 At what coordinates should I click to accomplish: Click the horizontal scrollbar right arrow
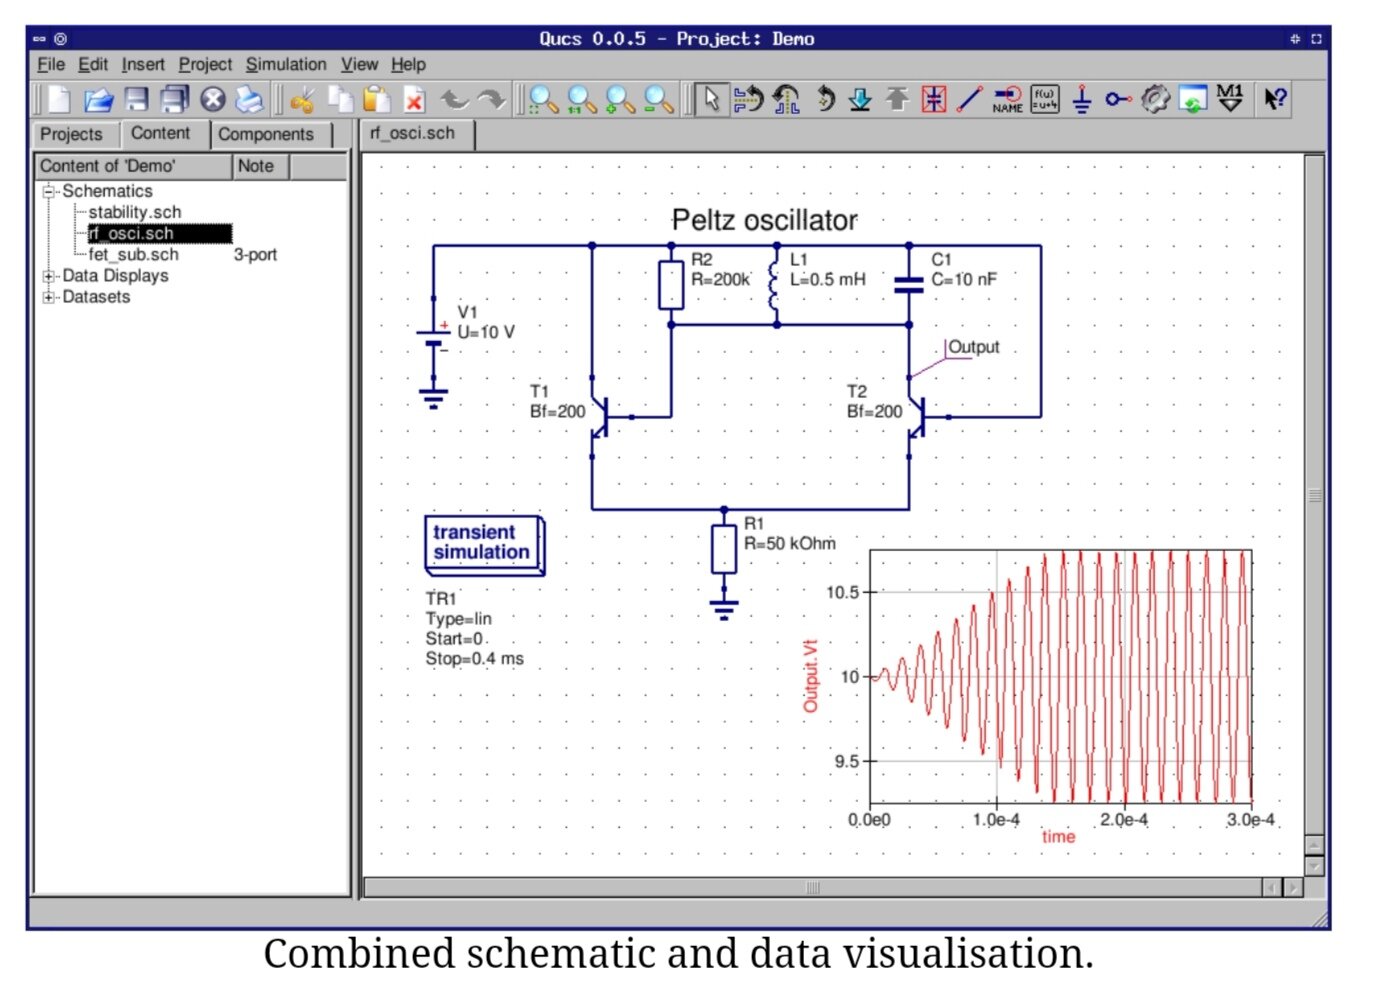pyautogui.click(x=1293, y=887)
